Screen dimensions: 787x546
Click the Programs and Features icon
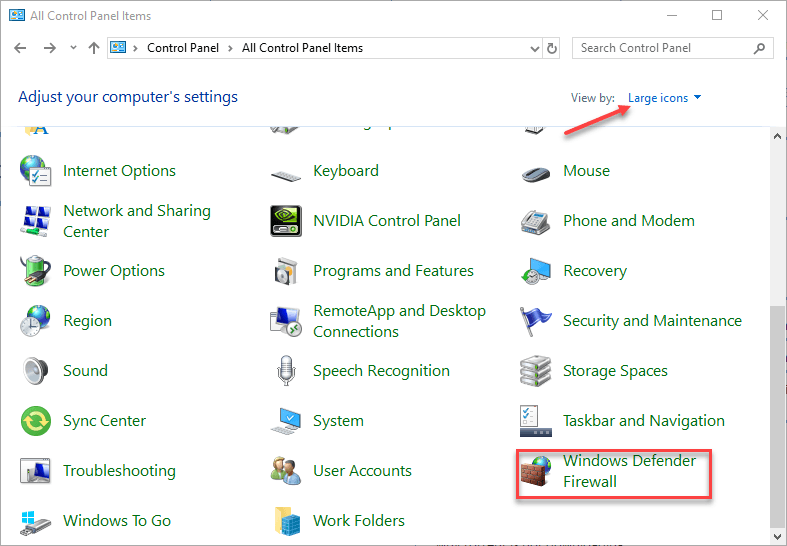point(286,271)
